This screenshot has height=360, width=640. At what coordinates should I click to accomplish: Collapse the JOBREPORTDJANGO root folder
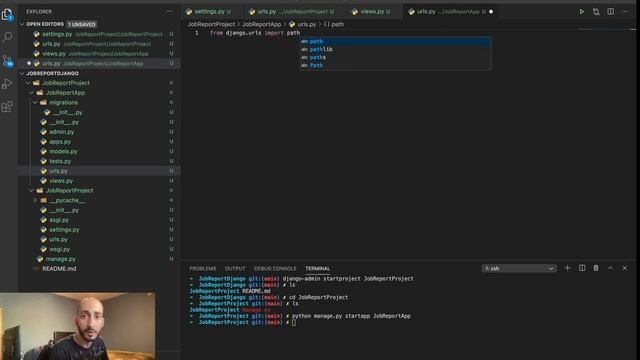22,73
